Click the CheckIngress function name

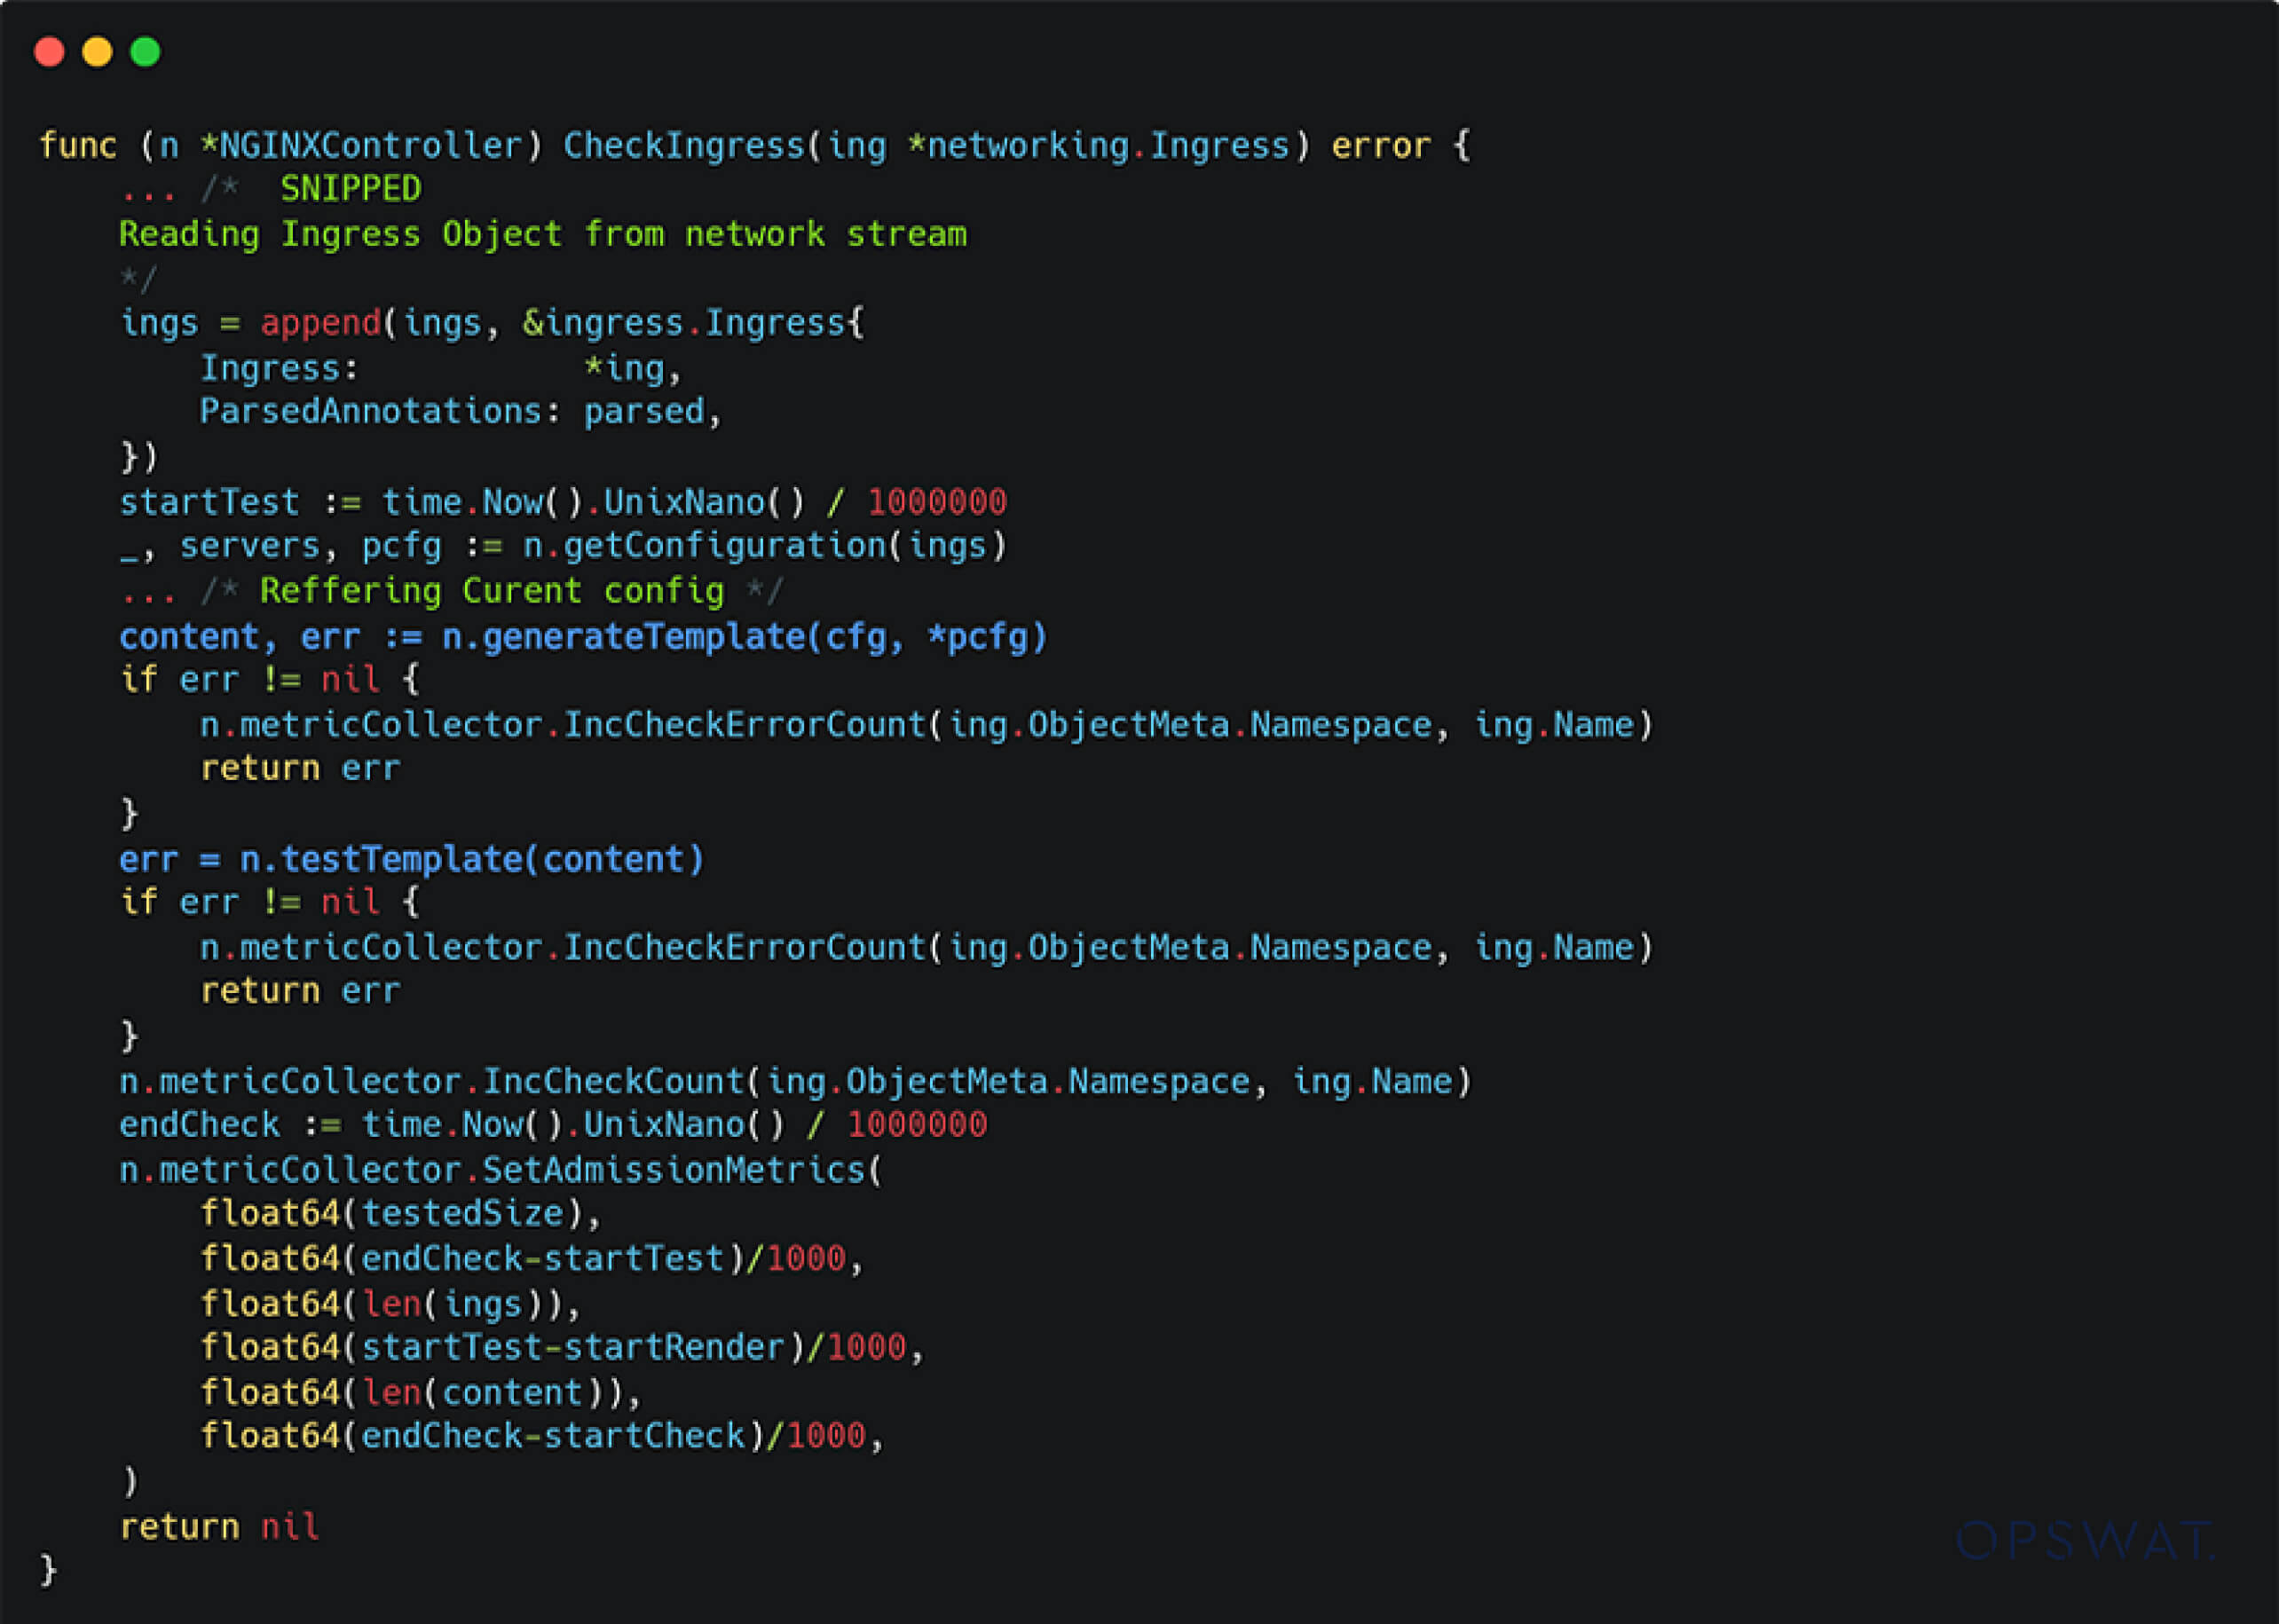click(683, 146)
